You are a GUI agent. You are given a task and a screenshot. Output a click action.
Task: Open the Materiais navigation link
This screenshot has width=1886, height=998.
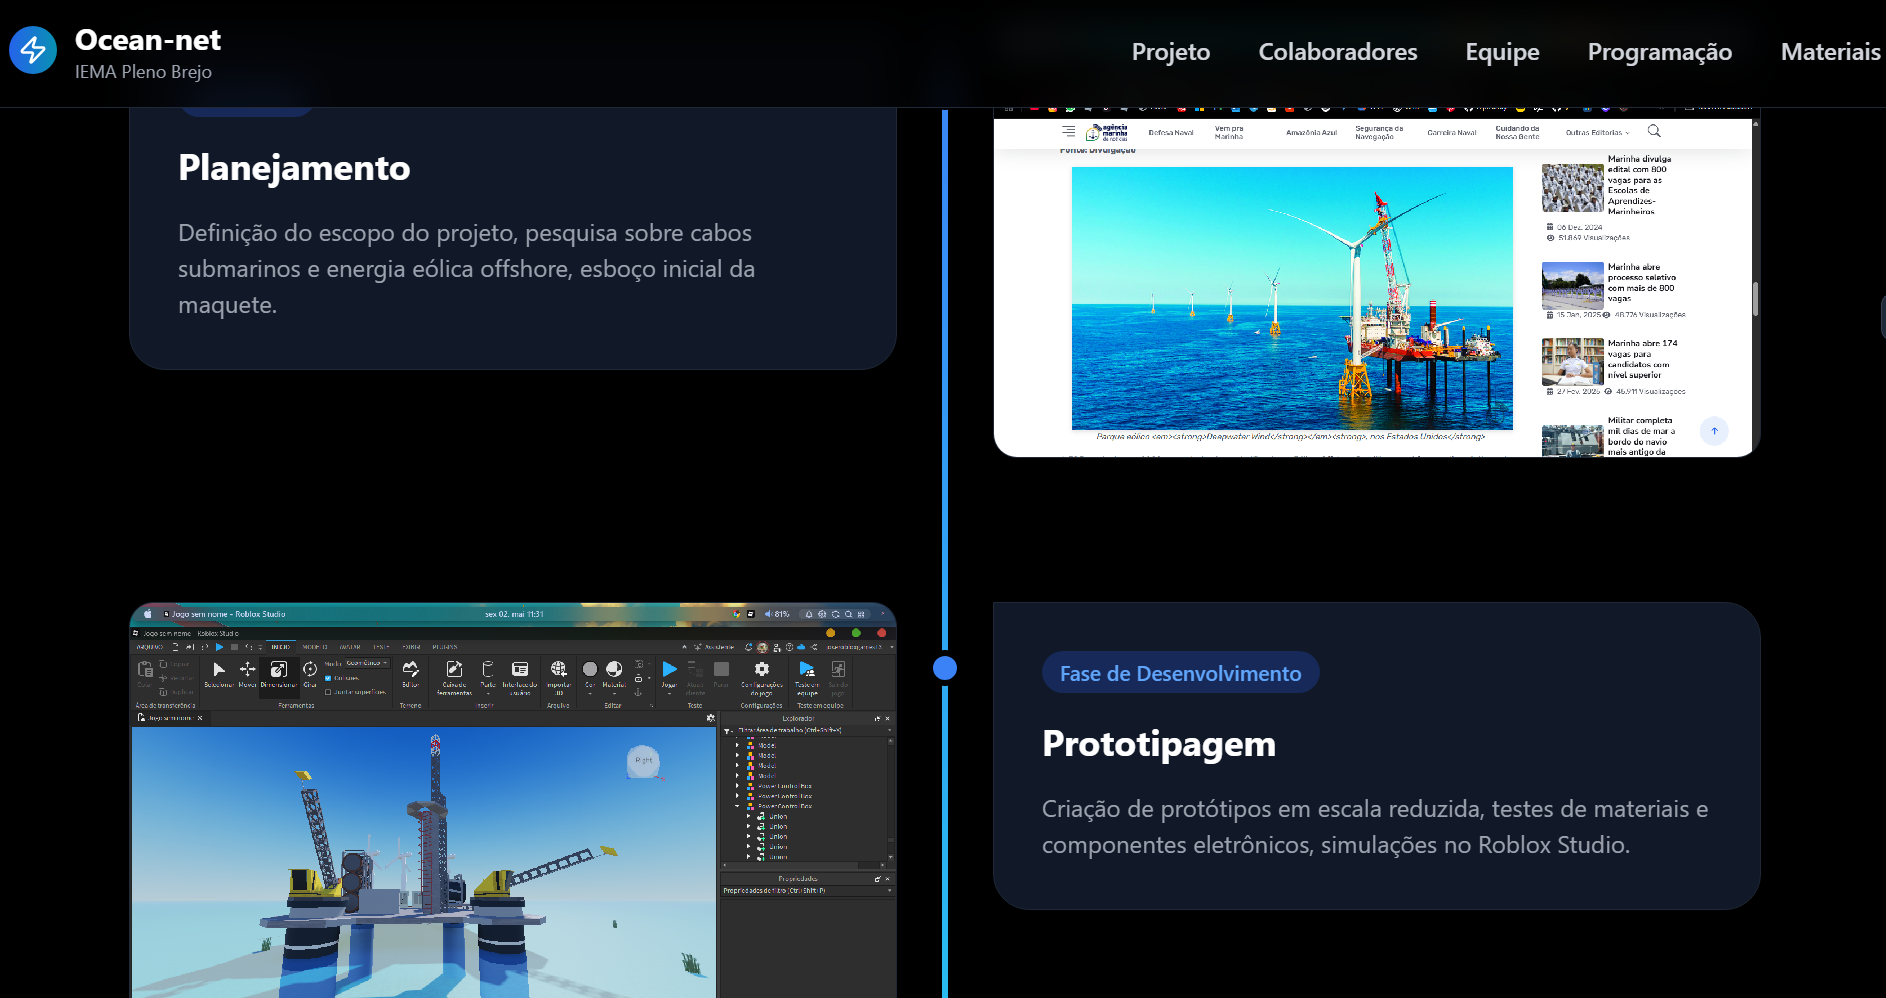[x=1830, y=52]
